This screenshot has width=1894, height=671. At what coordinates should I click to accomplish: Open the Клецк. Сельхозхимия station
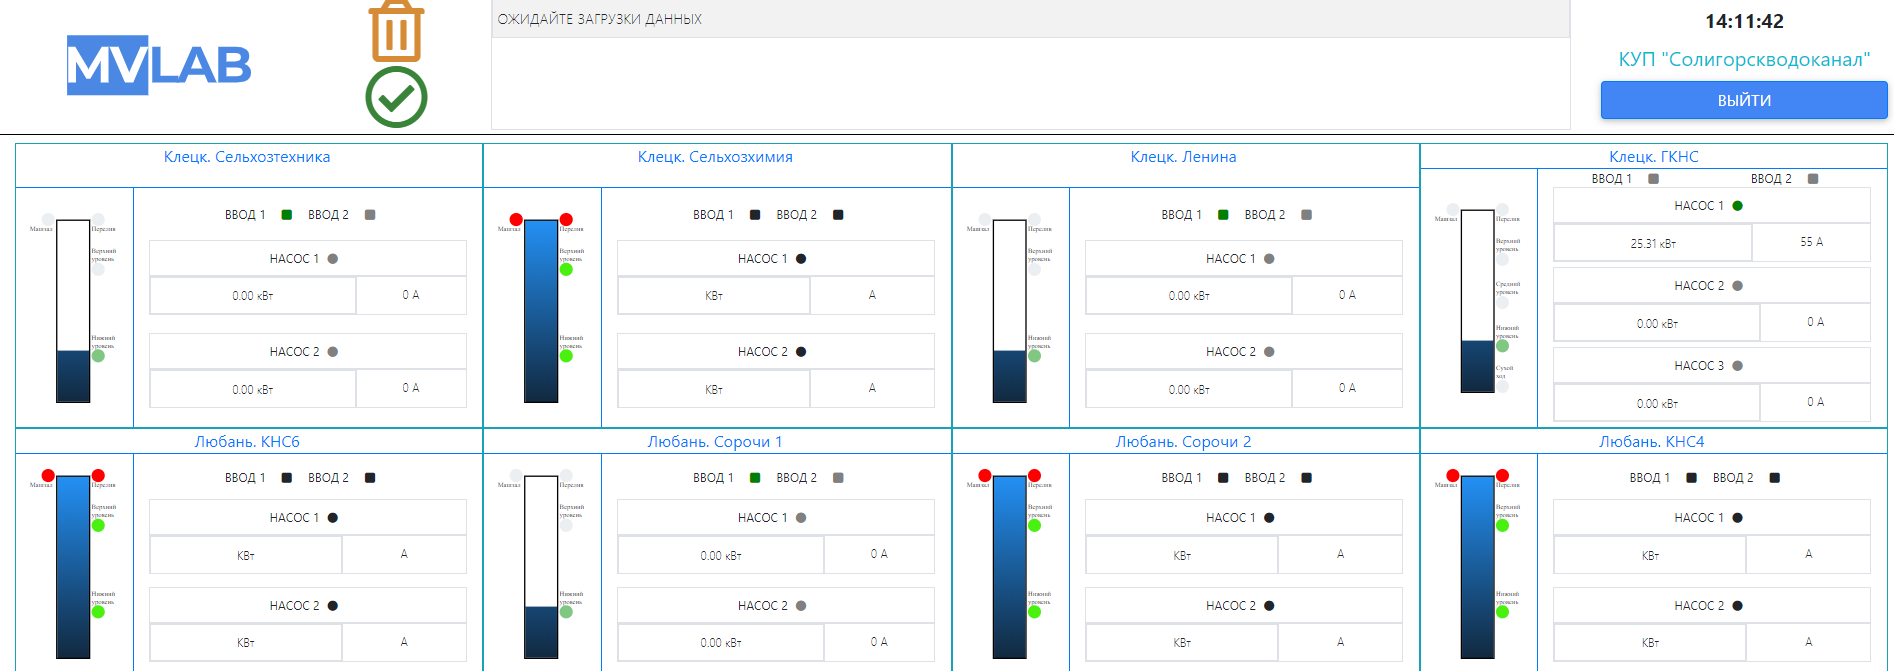point(715,157)
